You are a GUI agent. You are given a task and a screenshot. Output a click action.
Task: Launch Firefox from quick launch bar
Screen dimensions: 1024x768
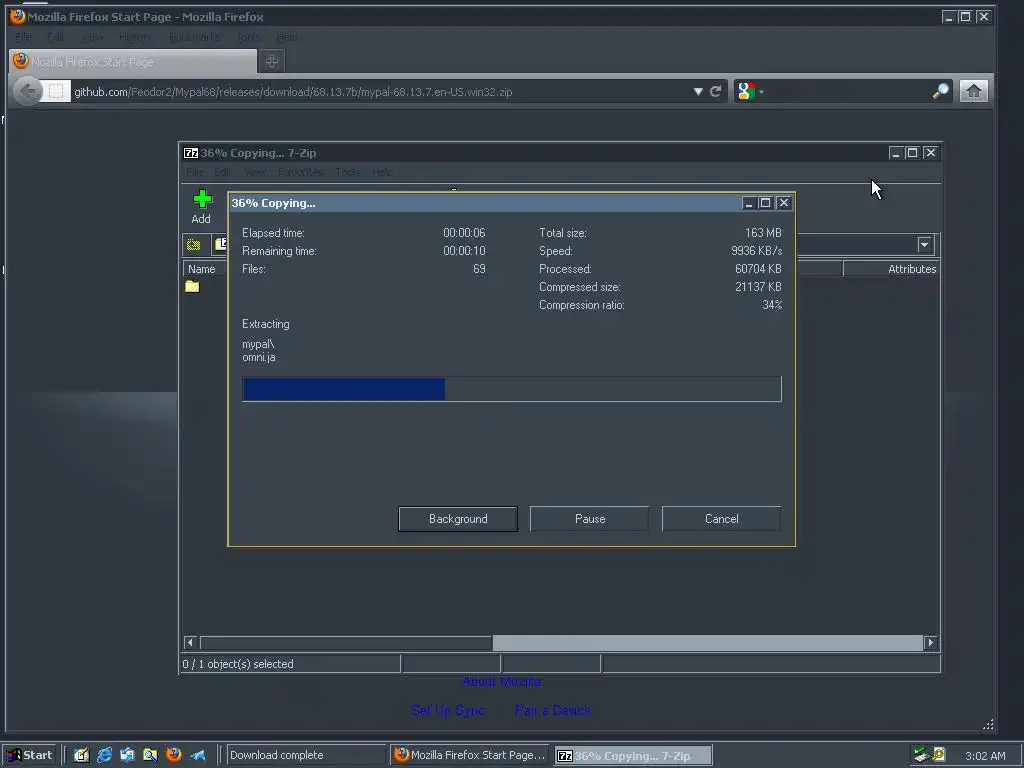click(x=174, y=755)
